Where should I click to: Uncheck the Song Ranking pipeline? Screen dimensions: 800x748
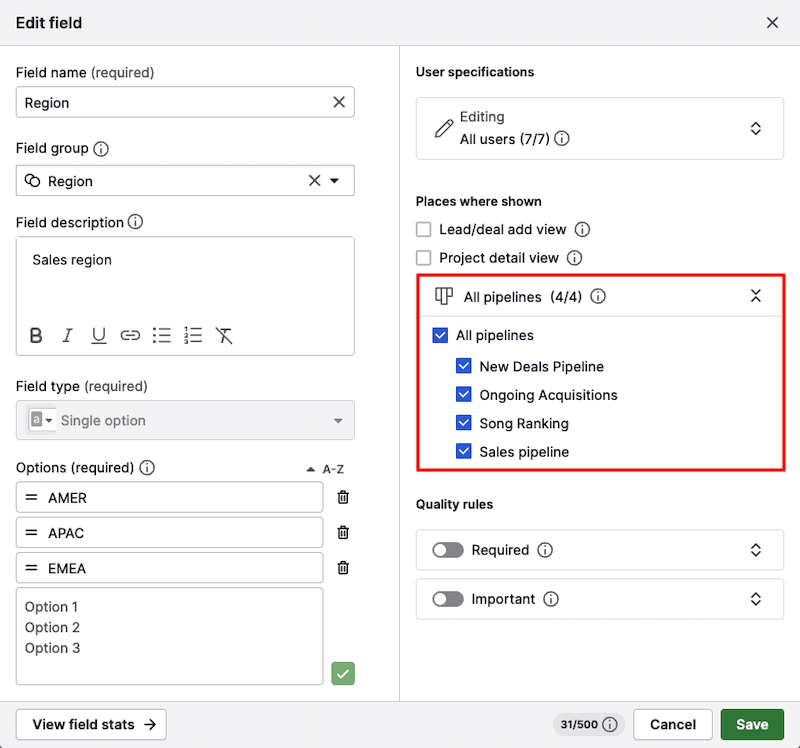pos(464,423)
